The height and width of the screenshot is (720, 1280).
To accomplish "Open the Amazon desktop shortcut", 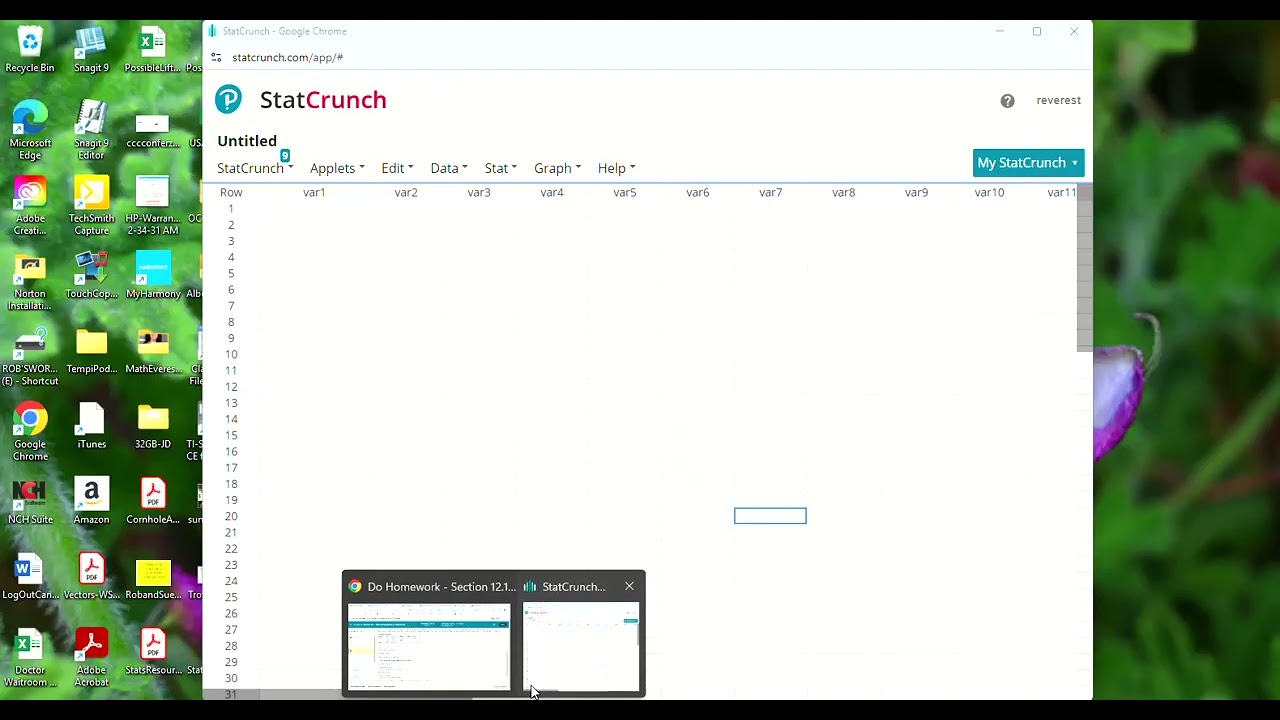I will [x=91, y=501].
